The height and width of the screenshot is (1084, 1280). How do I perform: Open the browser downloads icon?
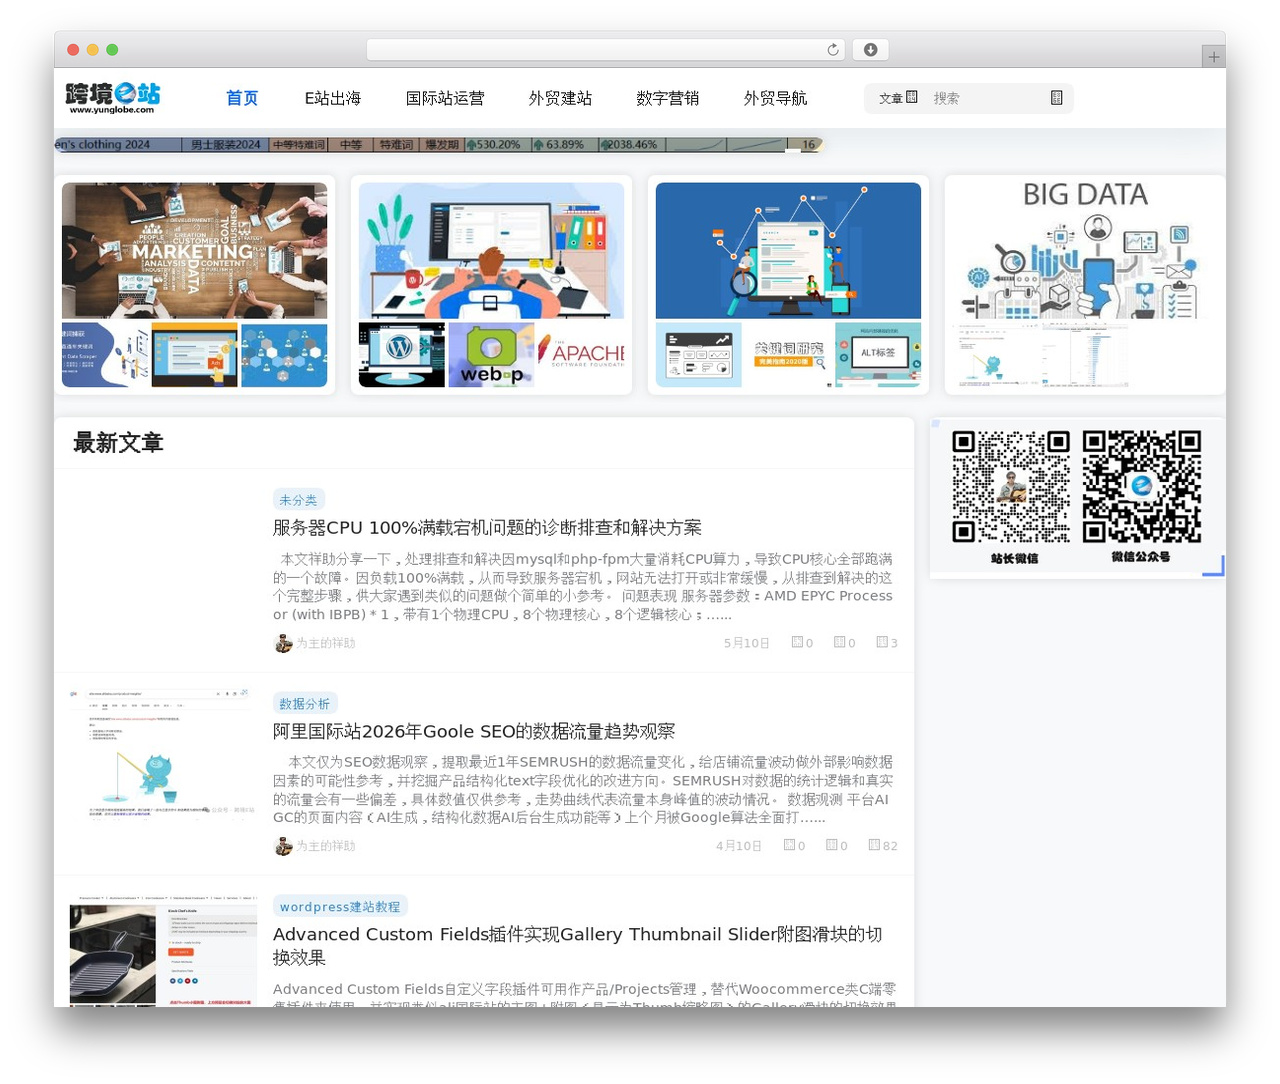pyautogui.click(x=870, y=50)
